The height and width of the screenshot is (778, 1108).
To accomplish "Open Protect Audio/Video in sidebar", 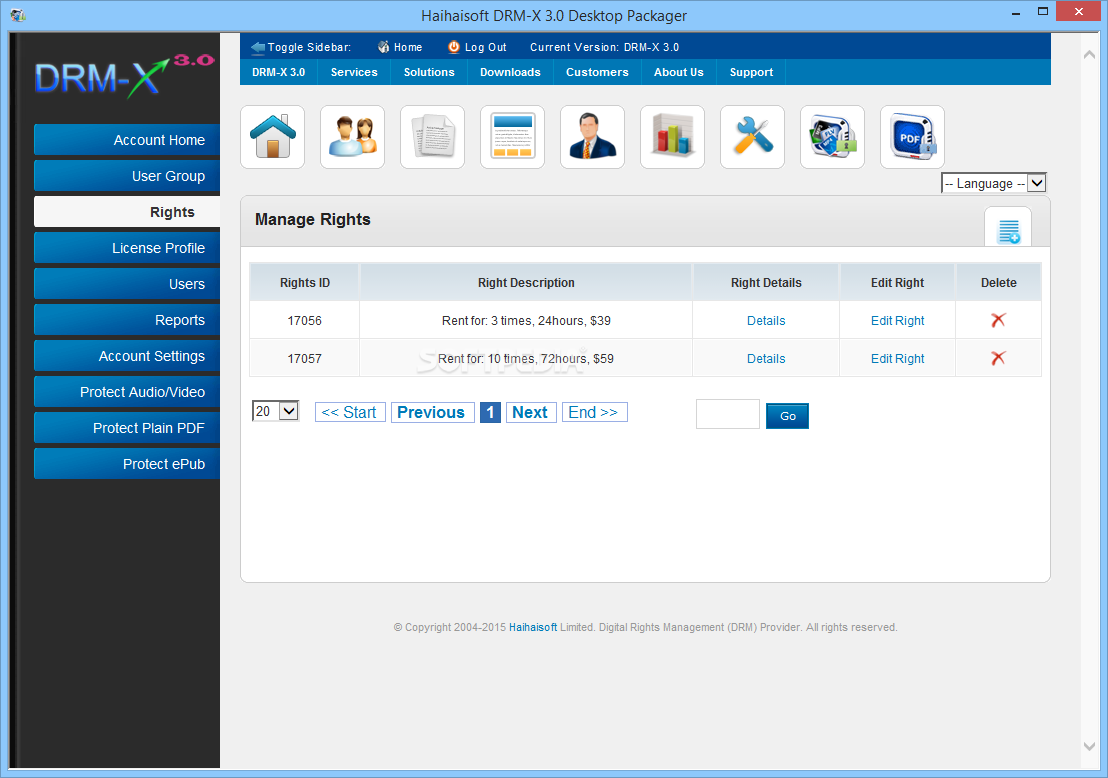I will click(127, 392).
